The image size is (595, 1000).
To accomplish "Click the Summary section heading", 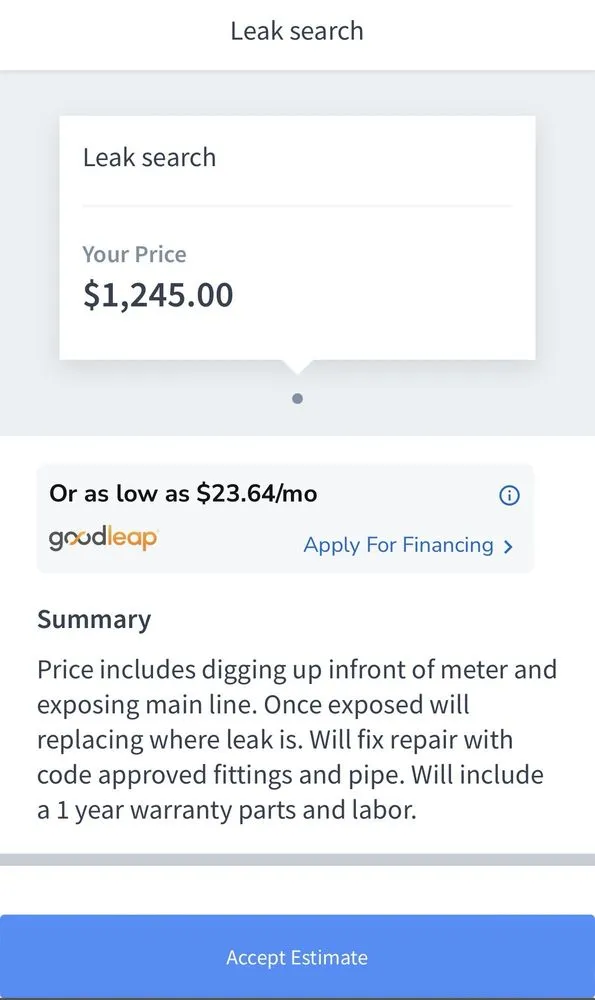I will 94,619.
